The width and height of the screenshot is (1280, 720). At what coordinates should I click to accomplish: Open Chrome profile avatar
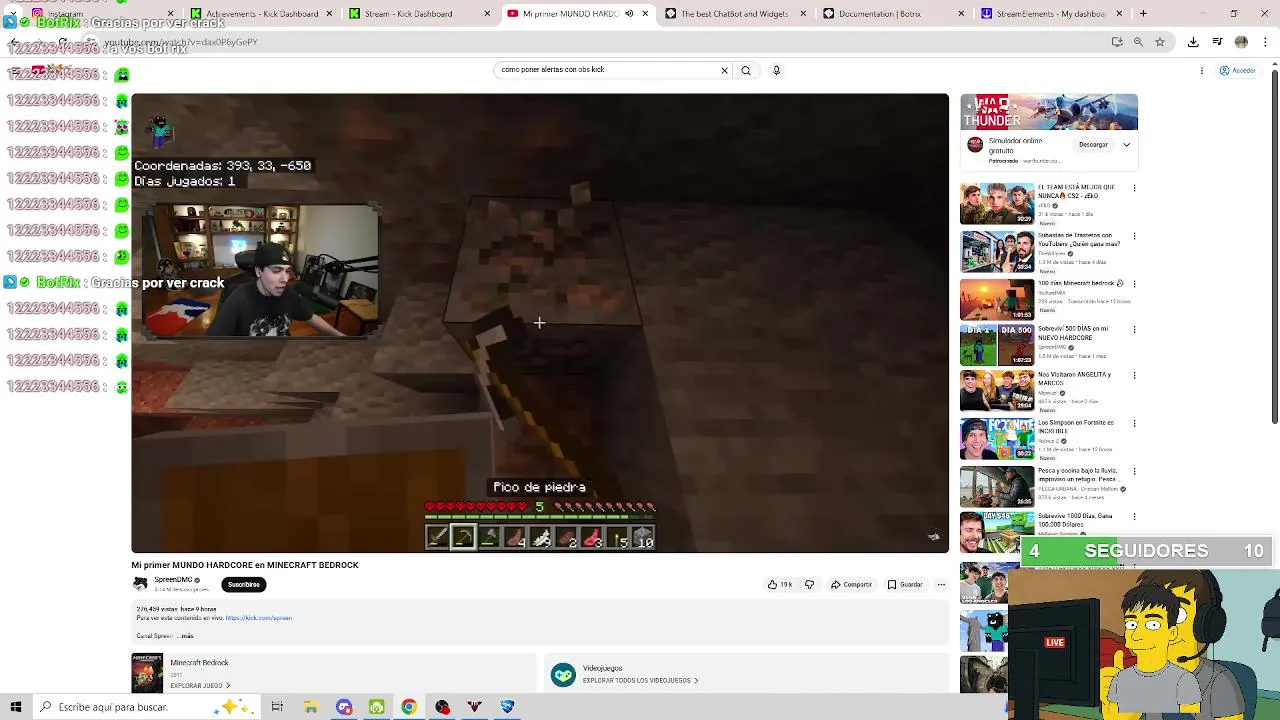pos(1241,42)
